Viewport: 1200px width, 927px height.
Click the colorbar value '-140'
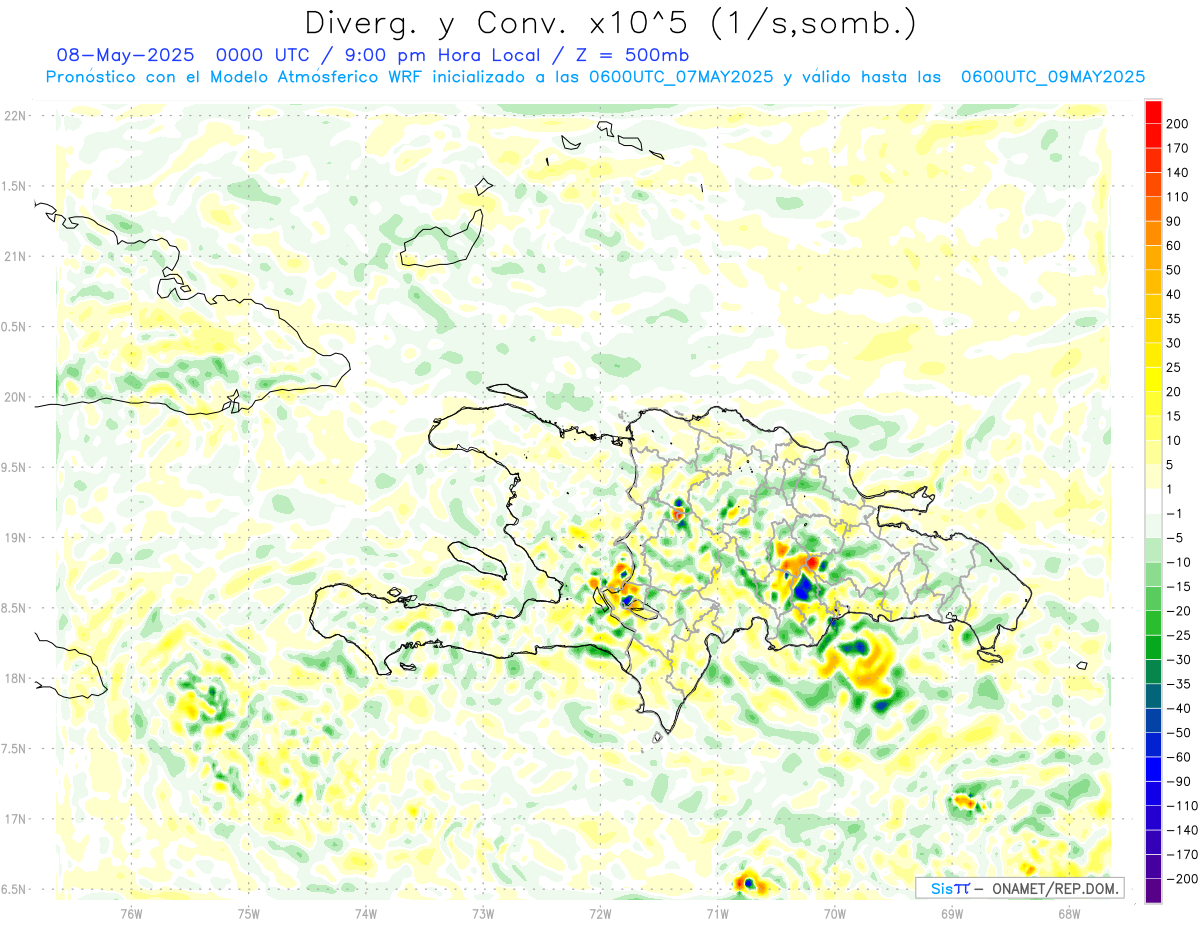coord(1182,830)
